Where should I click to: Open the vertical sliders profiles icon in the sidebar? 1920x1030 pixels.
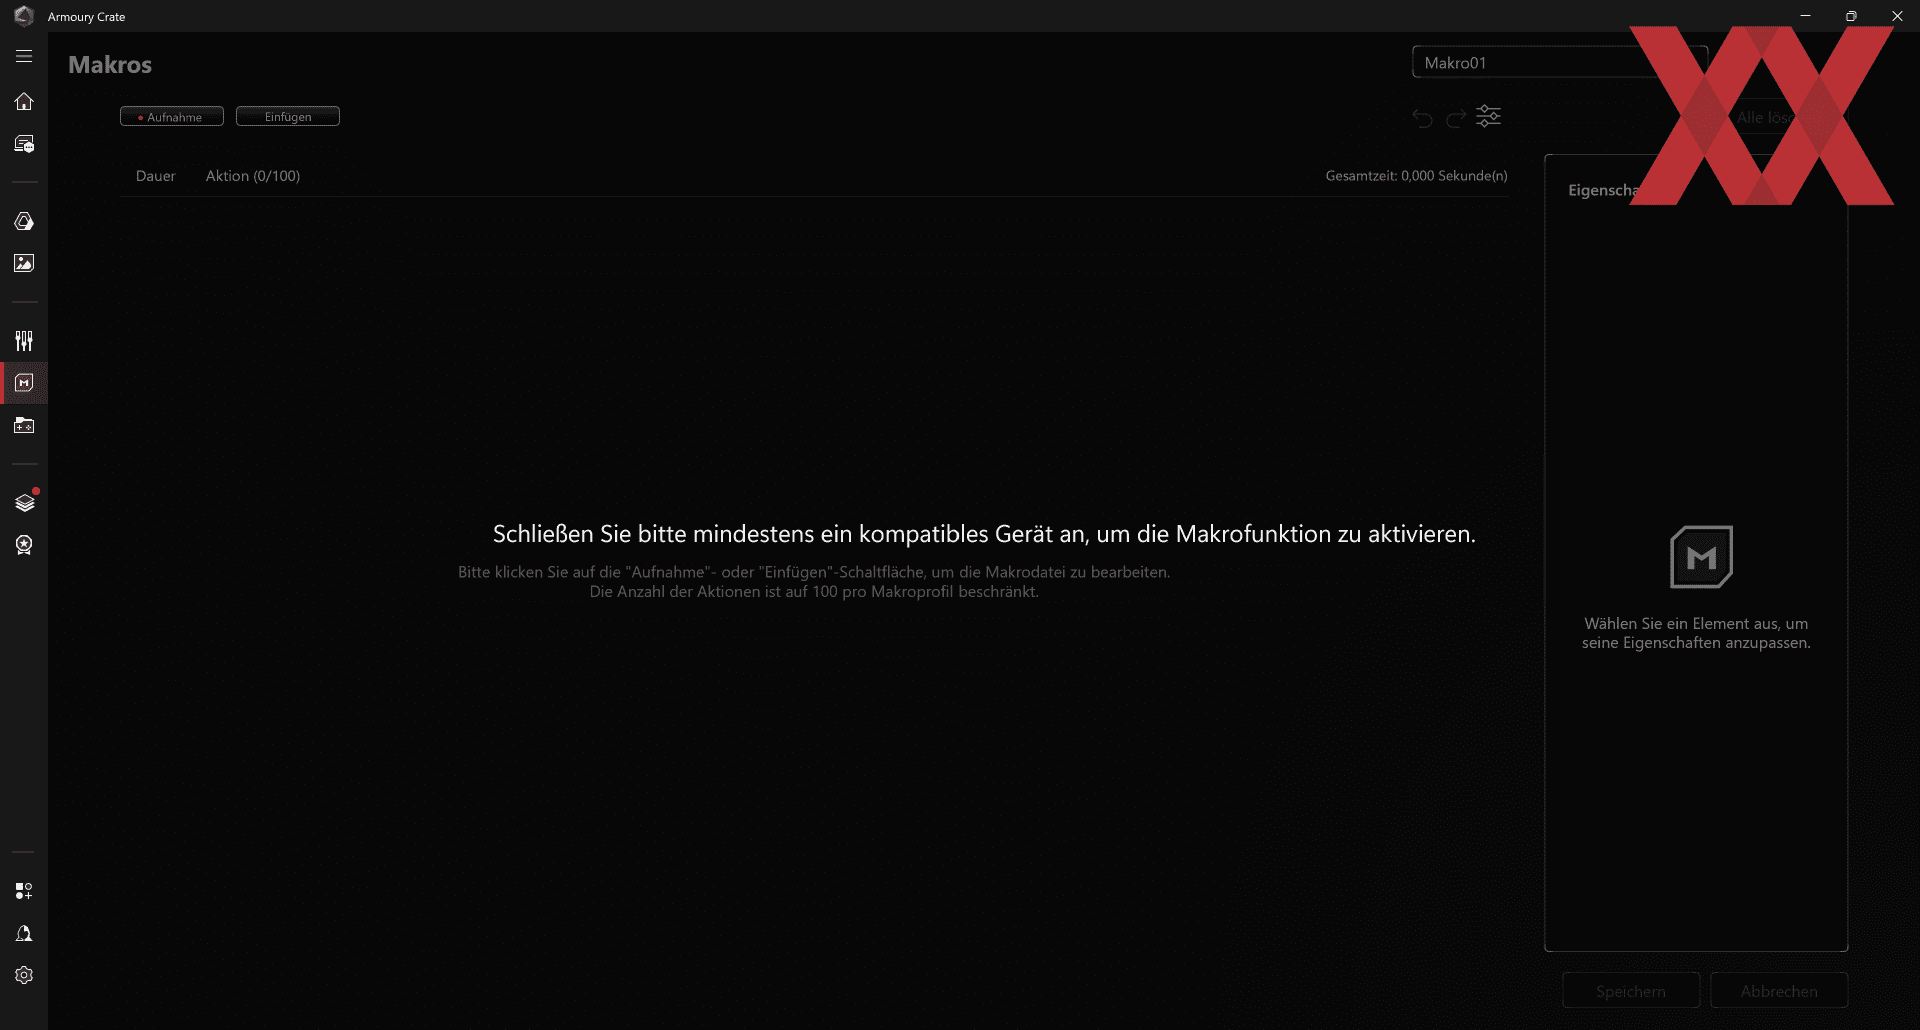point(24,341)
